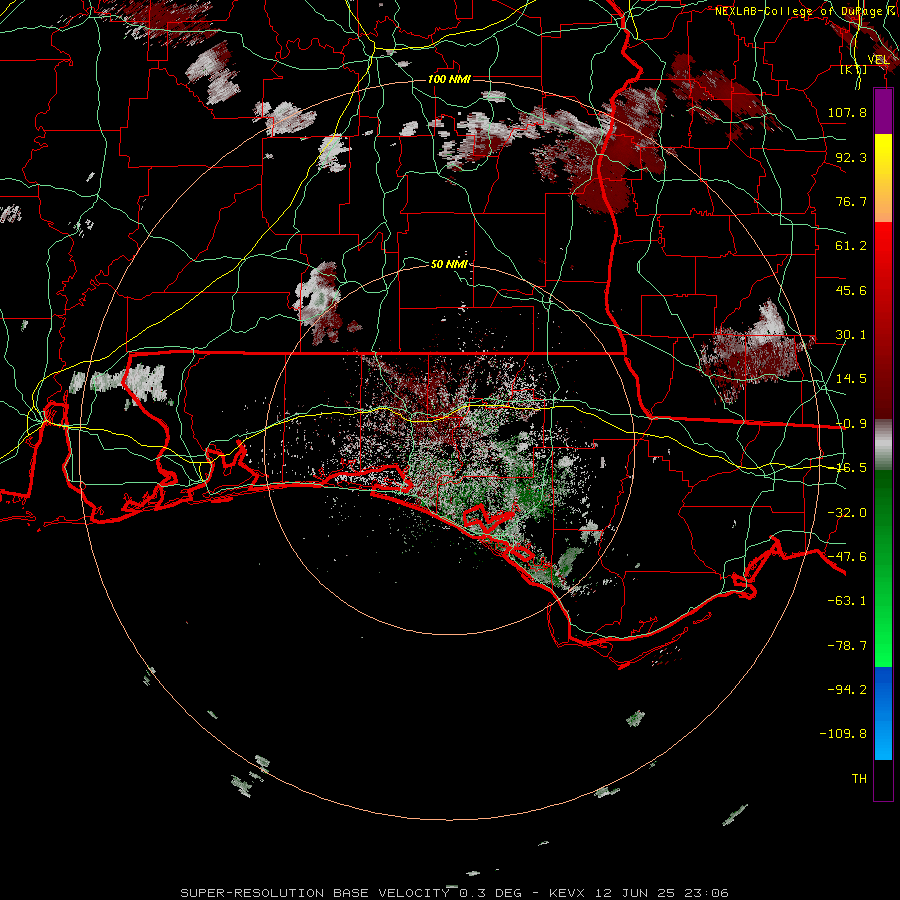Select the -16.5 legend value
The height and width of the screenshot is (900, 900).
[x=851, y=468]
